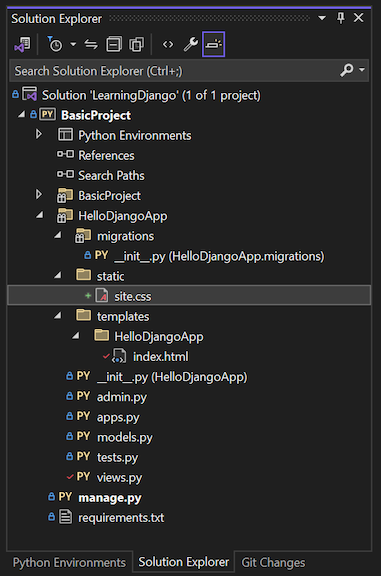The width and height of the screenshot is (381, 576).
Task: Collapse the templates folder
Action: pos(58,316)
